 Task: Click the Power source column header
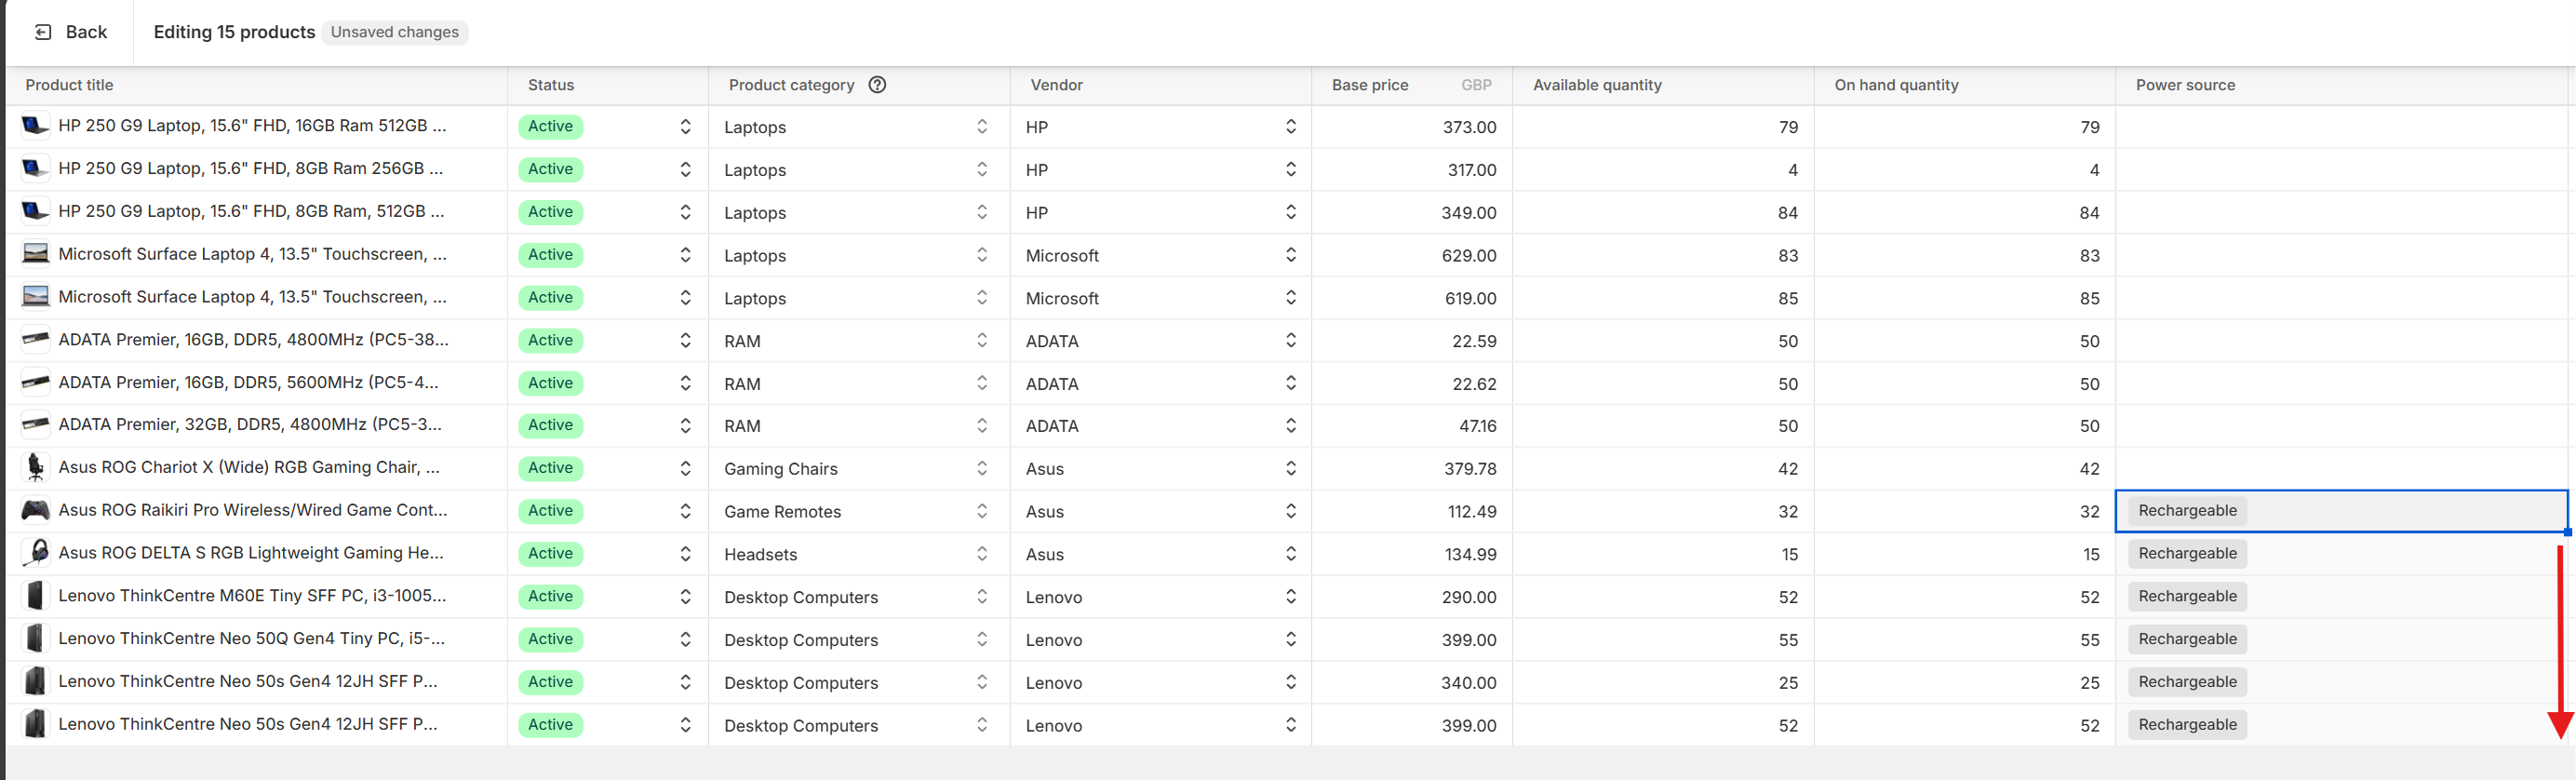(x=2185, y=85)
